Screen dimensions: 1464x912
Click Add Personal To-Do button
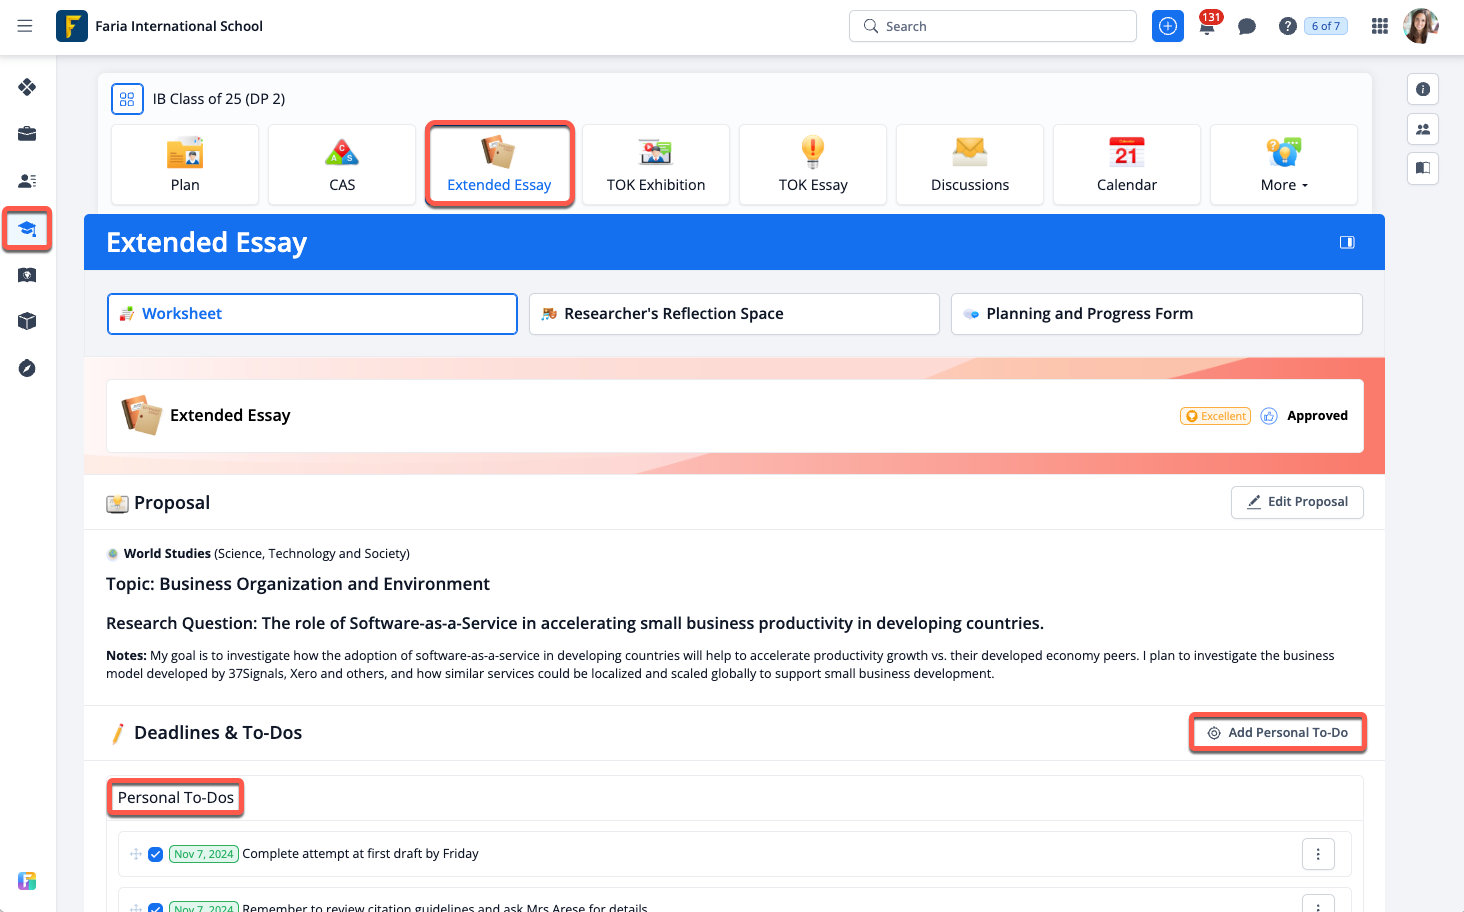(x=1277, y=733)
